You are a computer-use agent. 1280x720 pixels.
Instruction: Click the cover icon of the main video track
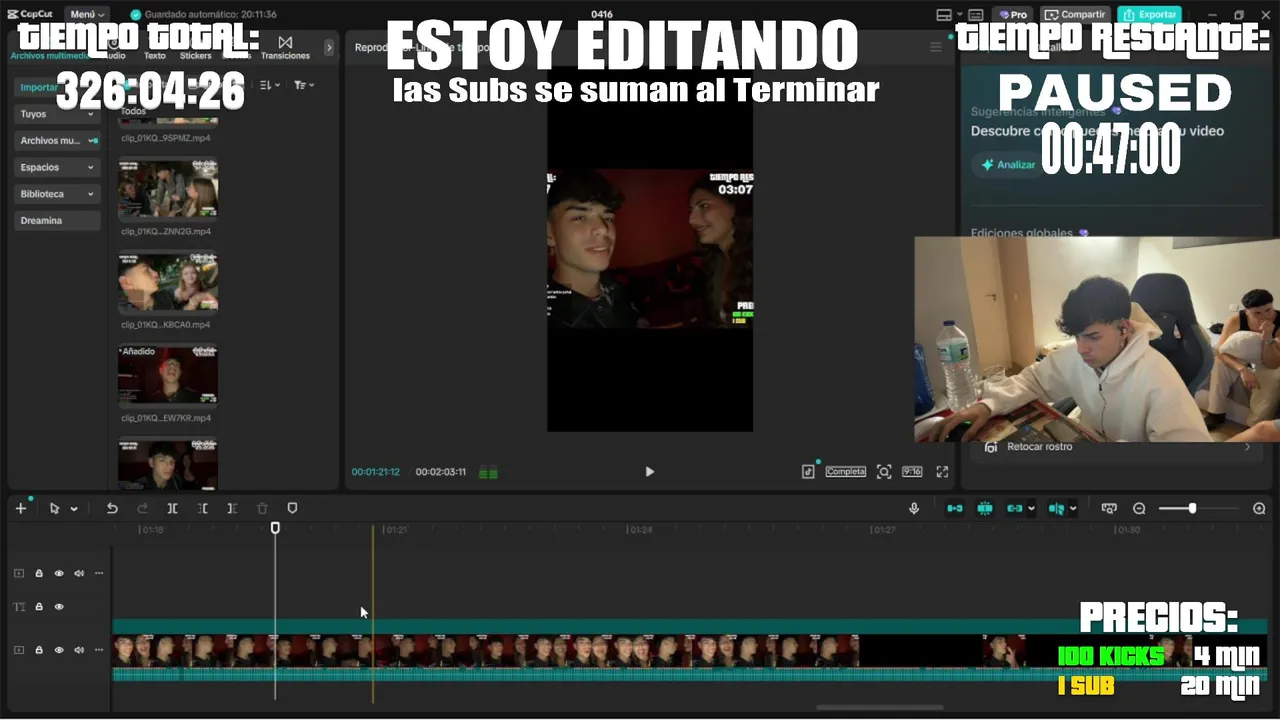coord(19,650)
